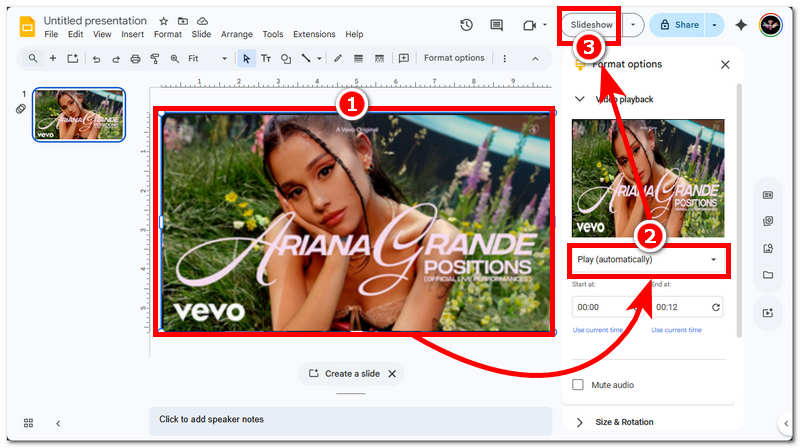The image size is (800, 448).
Task: Undo last action
Action: point(96,59)
